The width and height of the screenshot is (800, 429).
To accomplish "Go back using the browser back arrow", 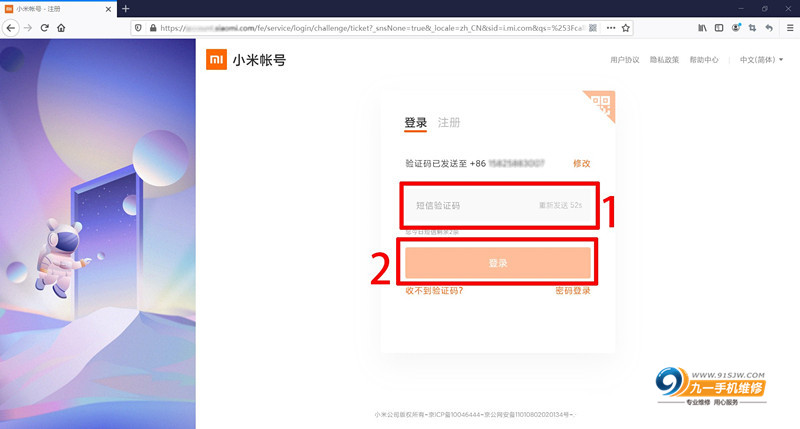I will pos(11,28).
